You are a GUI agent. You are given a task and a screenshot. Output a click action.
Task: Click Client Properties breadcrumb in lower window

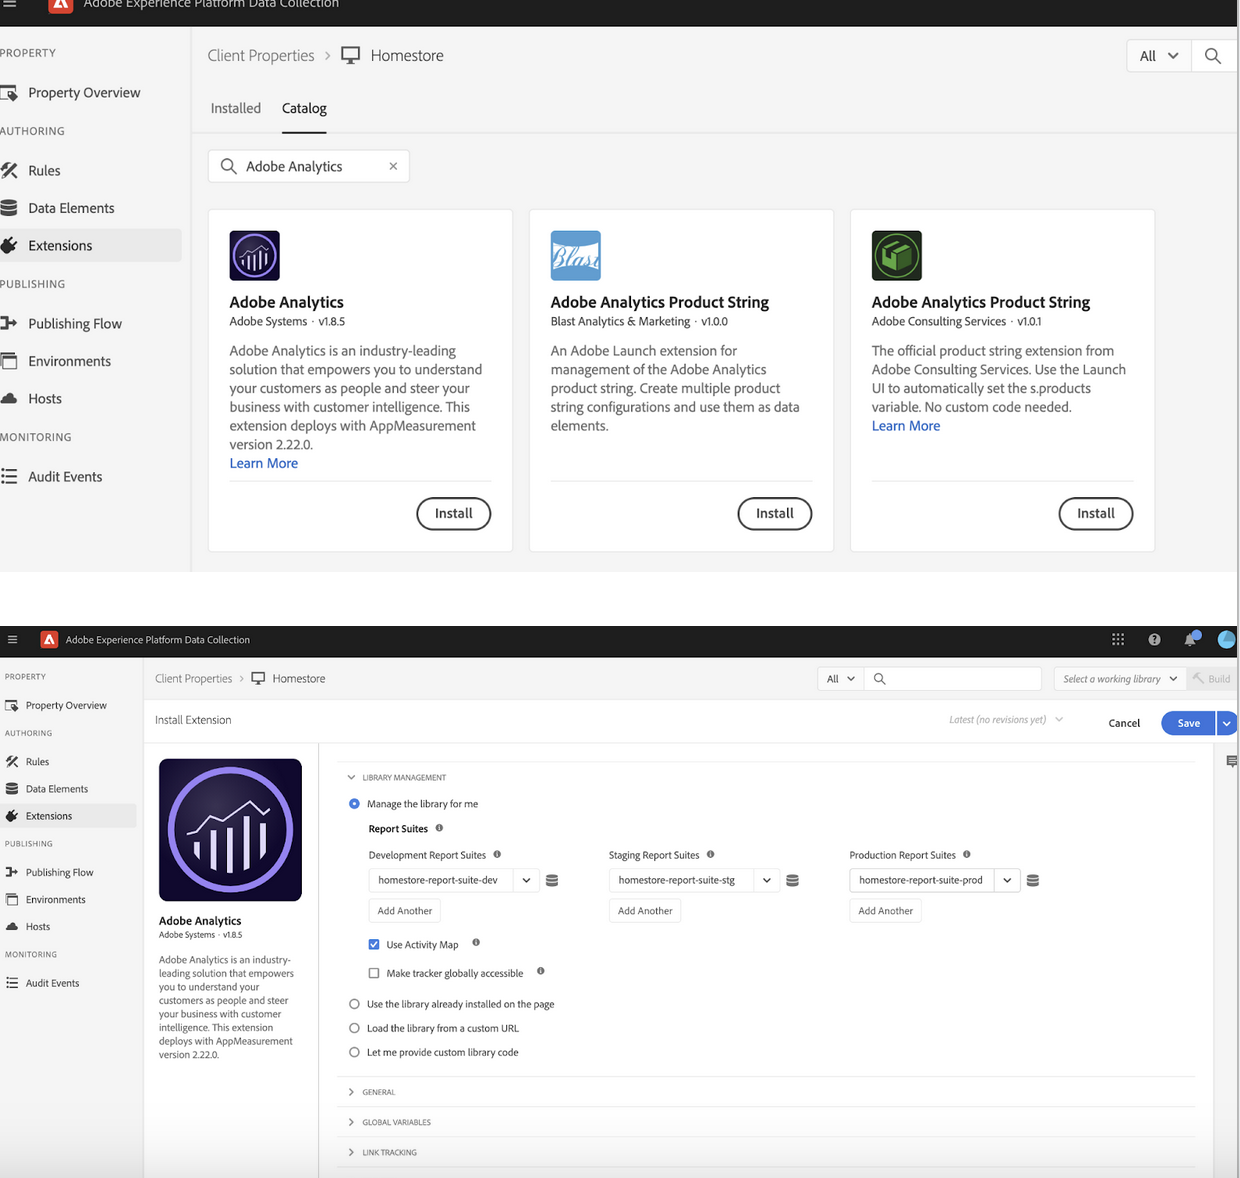(x=193, y=679)
